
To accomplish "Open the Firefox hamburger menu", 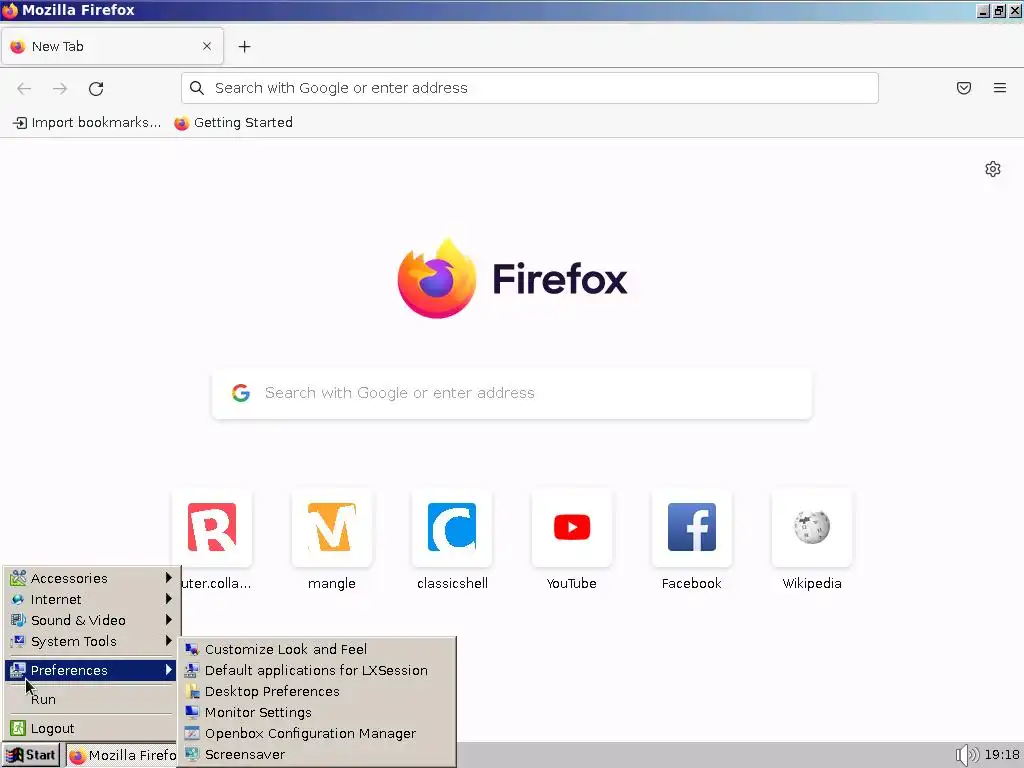I will pyautogui.click(x=999, y=88).
